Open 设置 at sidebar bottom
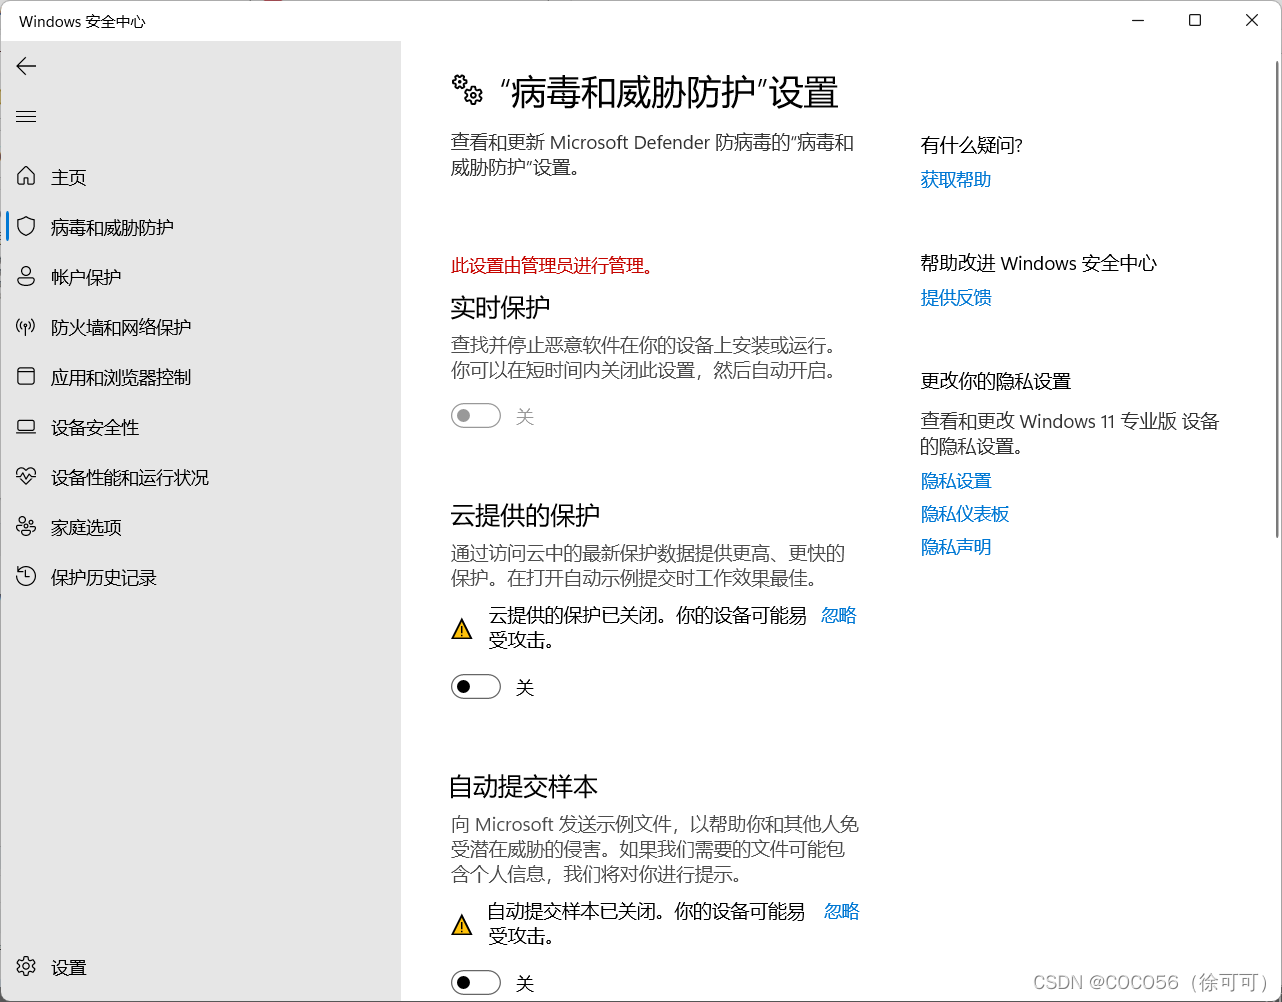Image resolution: width=1282 pixels, height=1002 pixels. (x=200, y=967)
